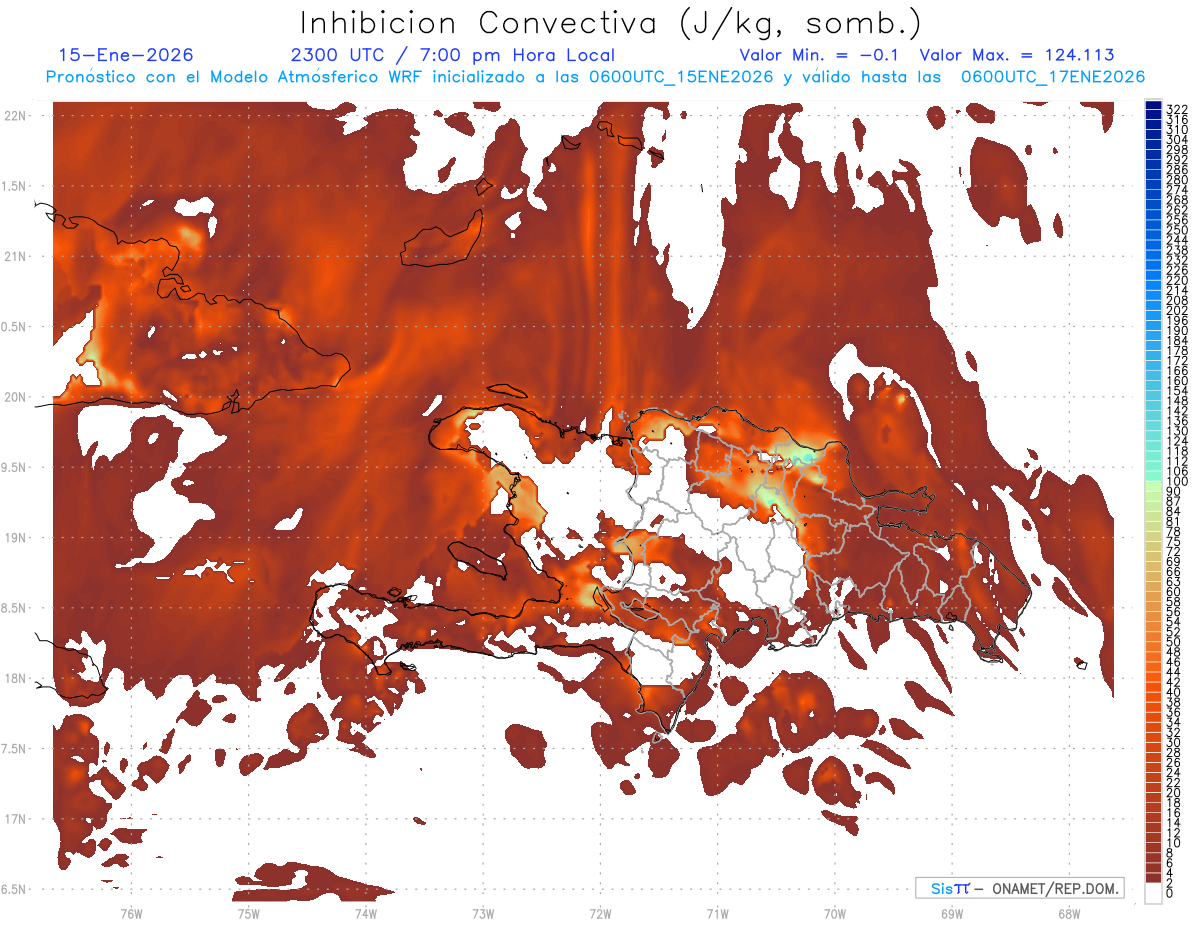Click the "68W" longitude label

1069,913
